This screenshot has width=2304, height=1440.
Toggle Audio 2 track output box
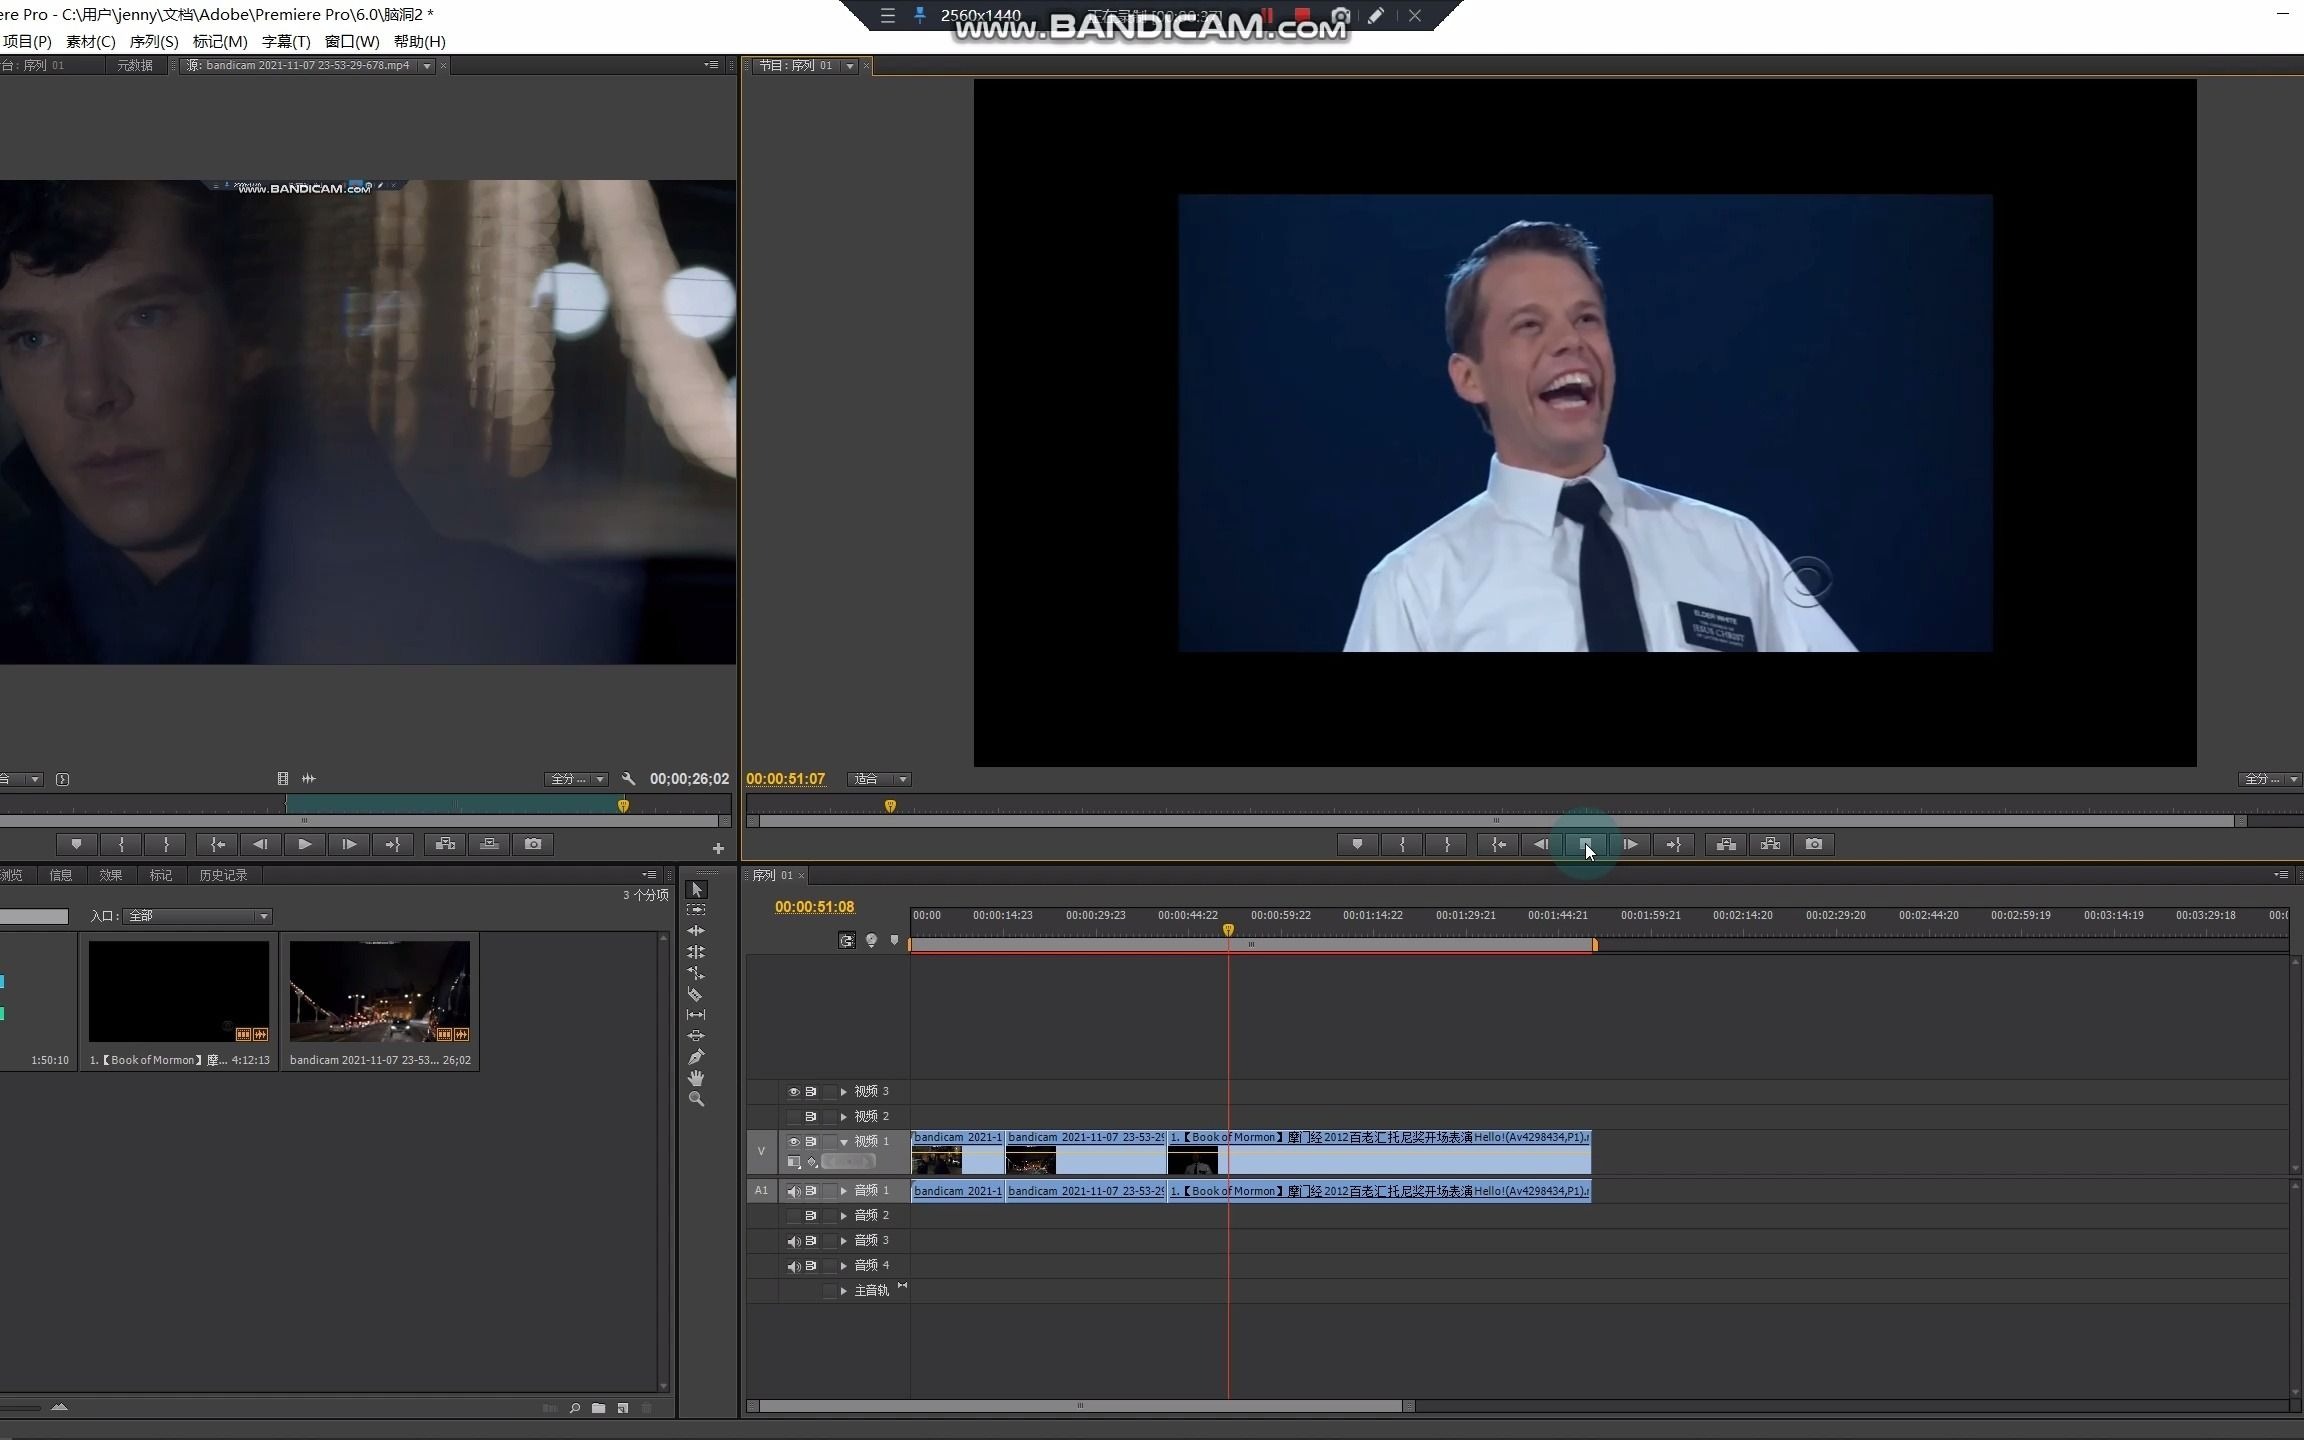[794, 1216]
